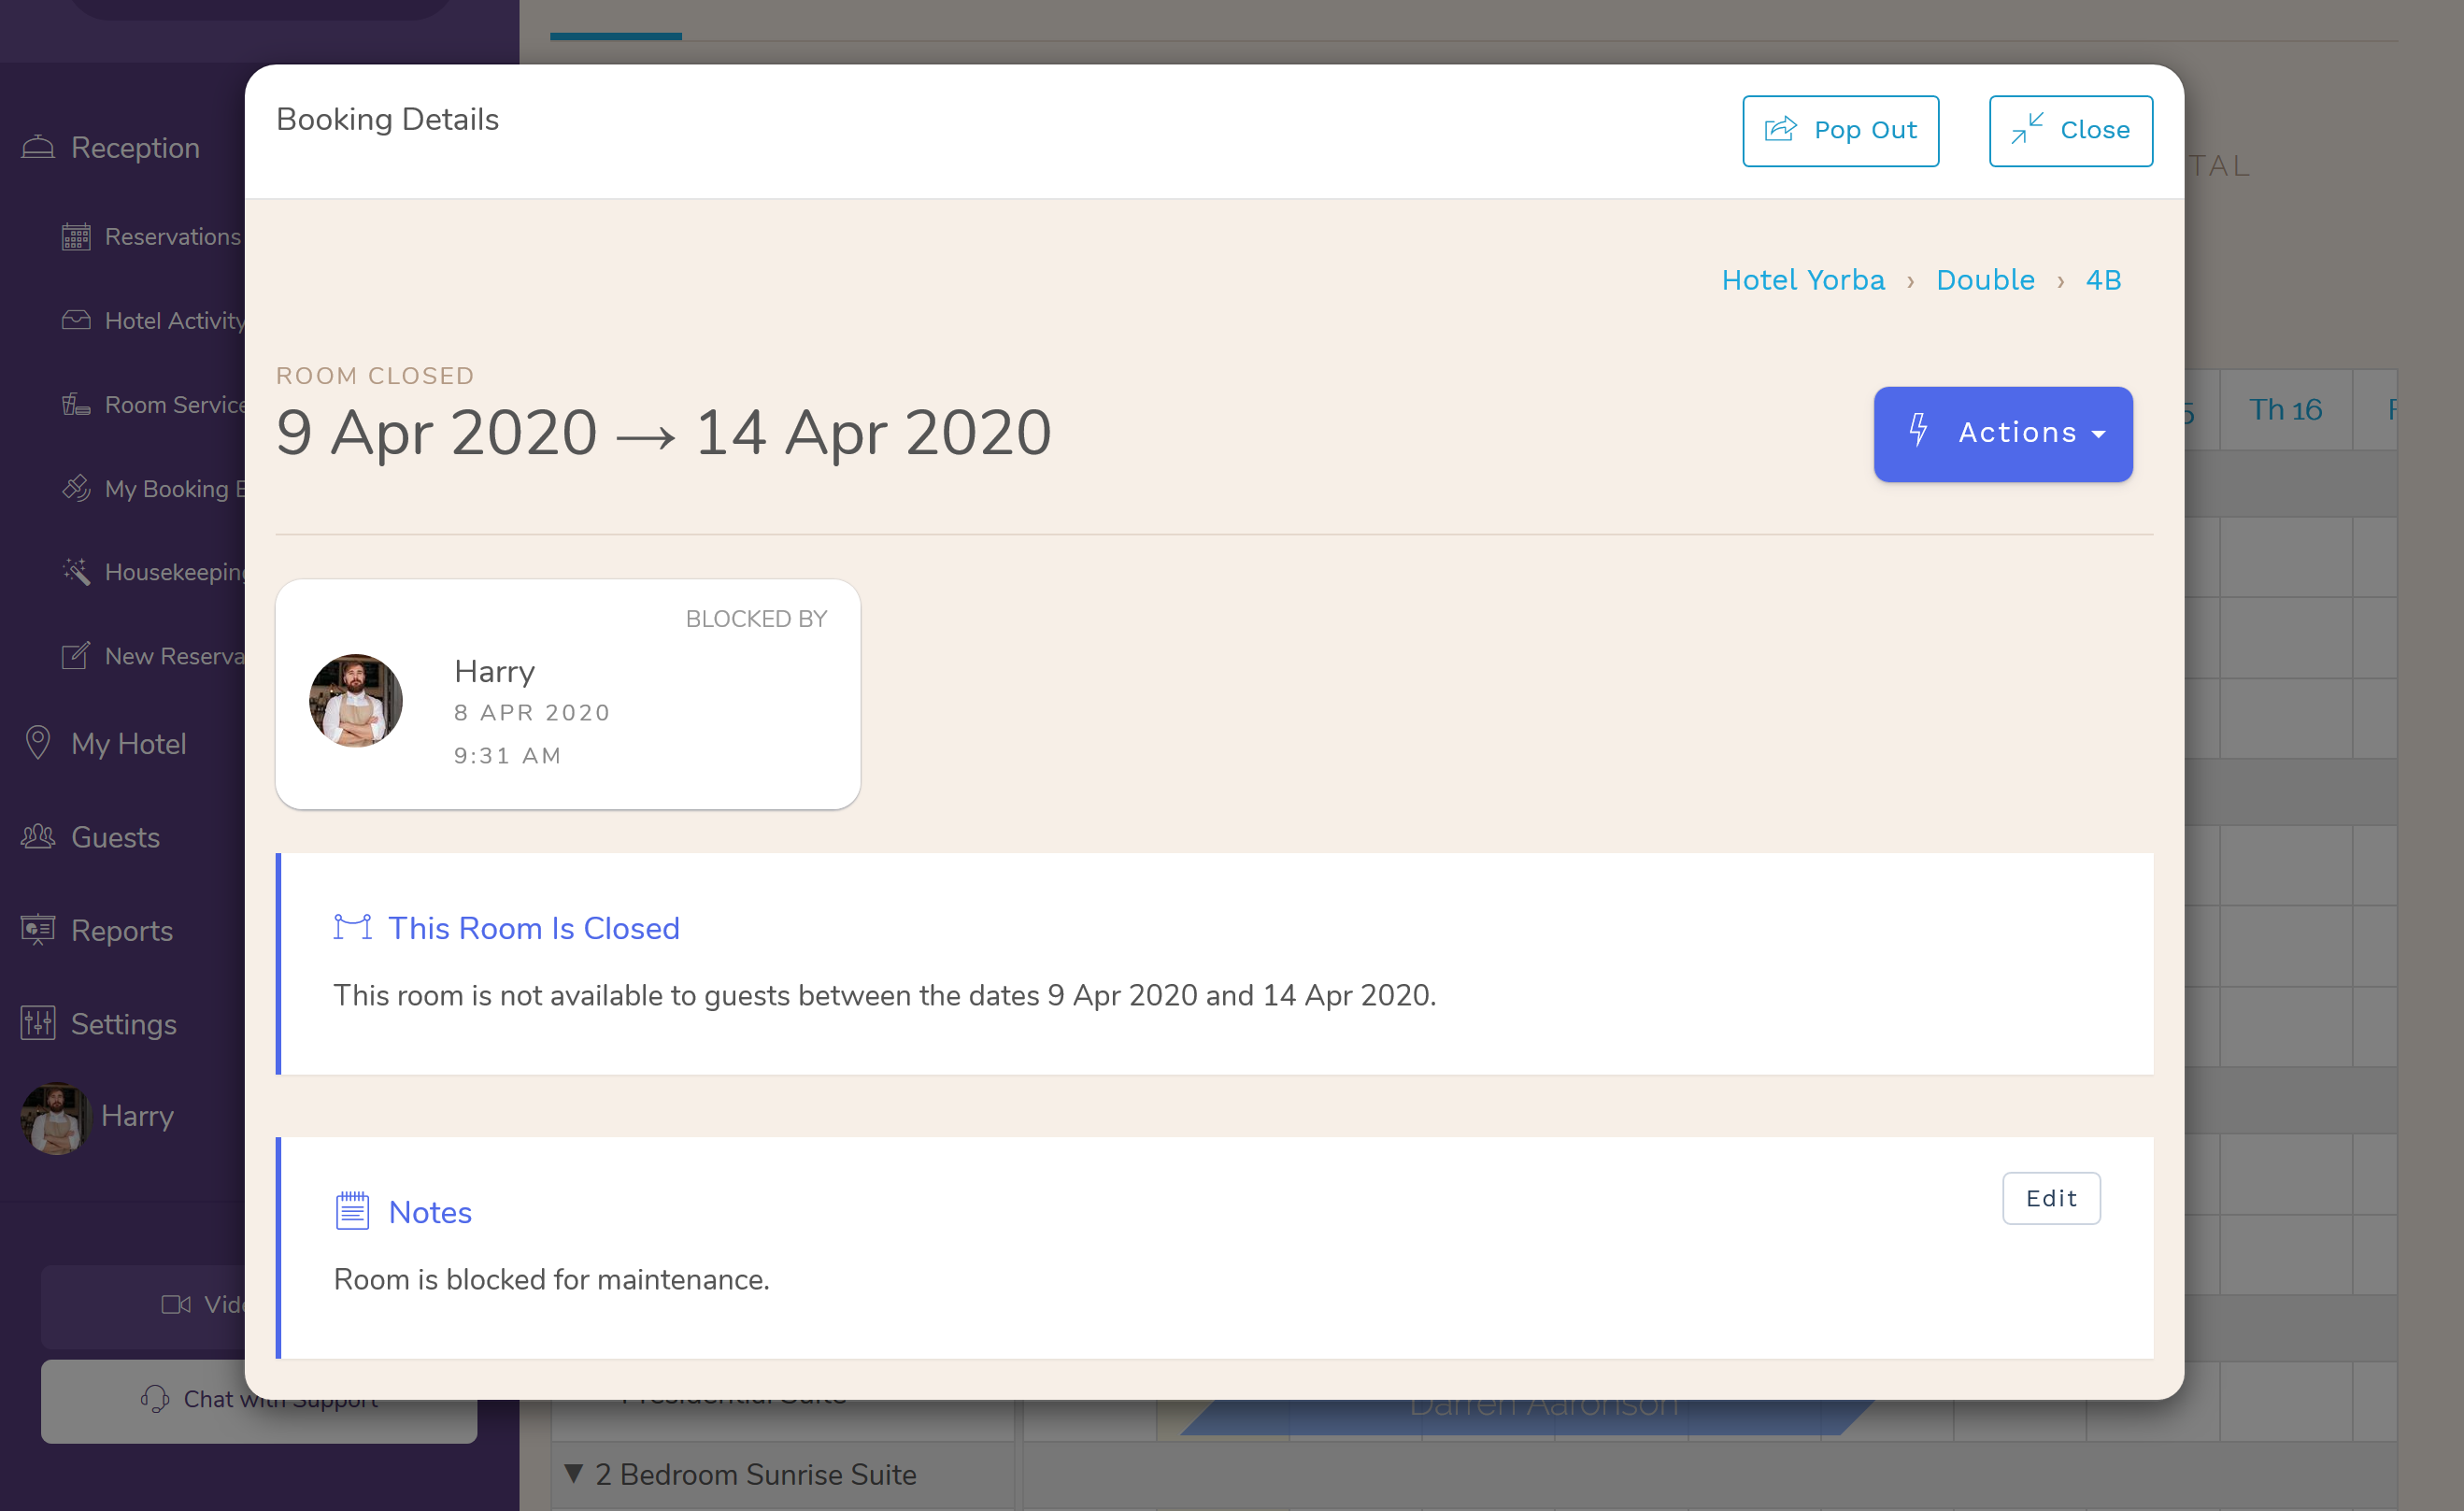Screen dimensions: 2464x1511
Task: Expand the Hotel Yorba breadcrumb link
Action: [x=1802, y=280]
